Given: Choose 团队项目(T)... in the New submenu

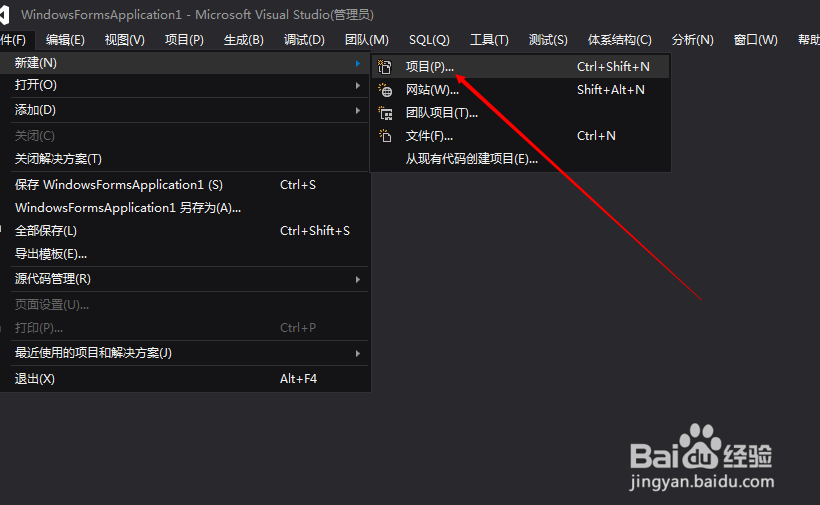Looking at the screenshot, I should click(520, 113).
